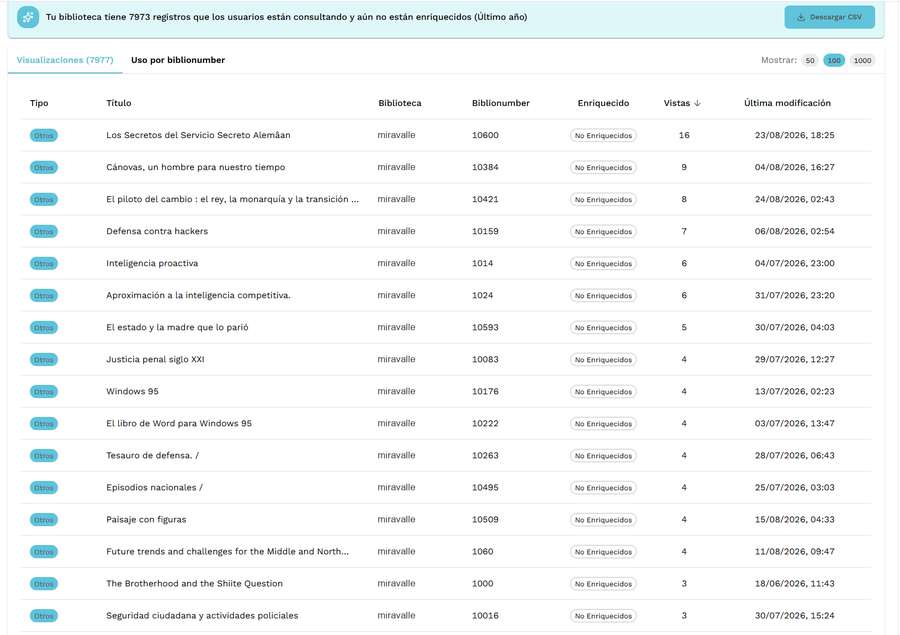Select title Justicia penal siglo XXI
Image resolution: width=900 pixels, height=635 pixels.
click(155, 359)
